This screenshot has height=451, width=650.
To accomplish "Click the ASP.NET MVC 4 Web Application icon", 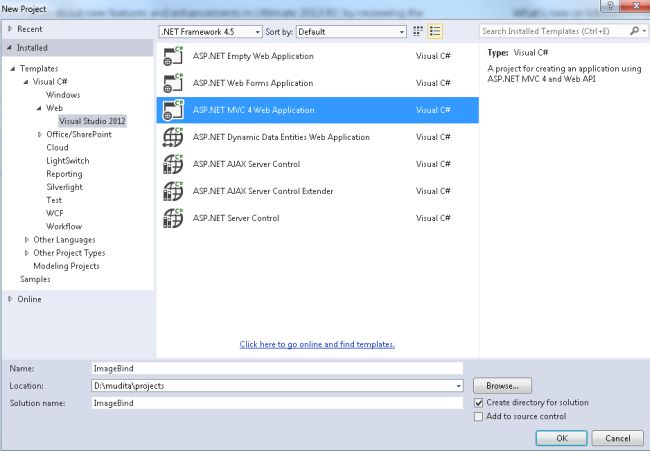I will tap(173, 110).
